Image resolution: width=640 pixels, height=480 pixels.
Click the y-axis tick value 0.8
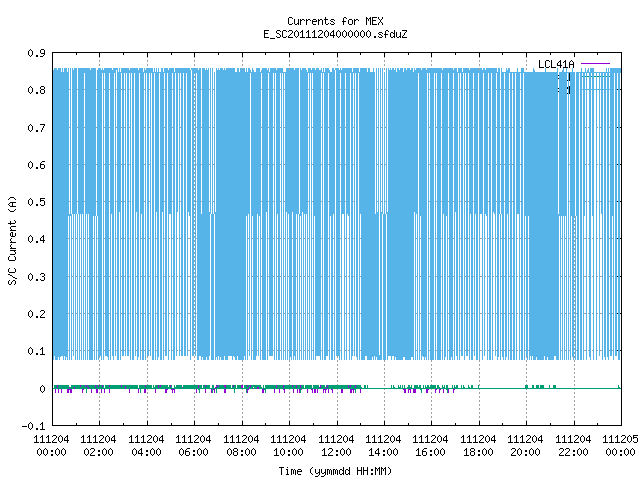point(36,90)
